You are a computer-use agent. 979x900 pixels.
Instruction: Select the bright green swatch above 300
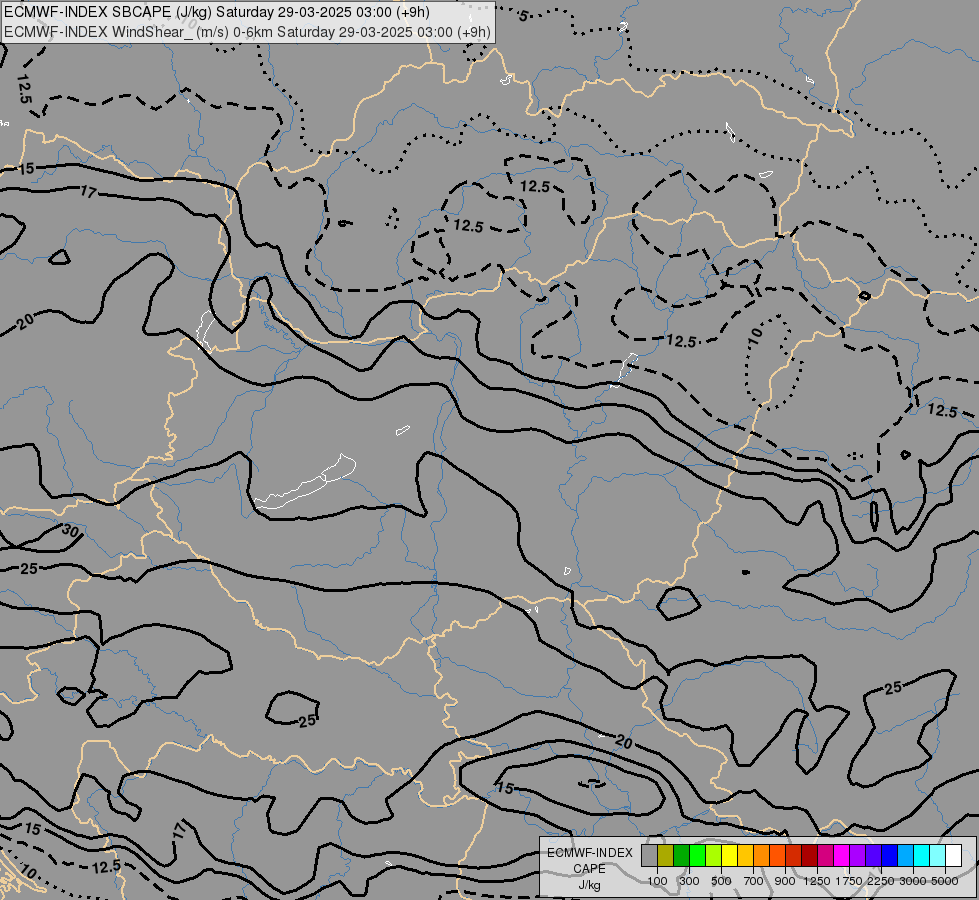click(x=697, y=855)
